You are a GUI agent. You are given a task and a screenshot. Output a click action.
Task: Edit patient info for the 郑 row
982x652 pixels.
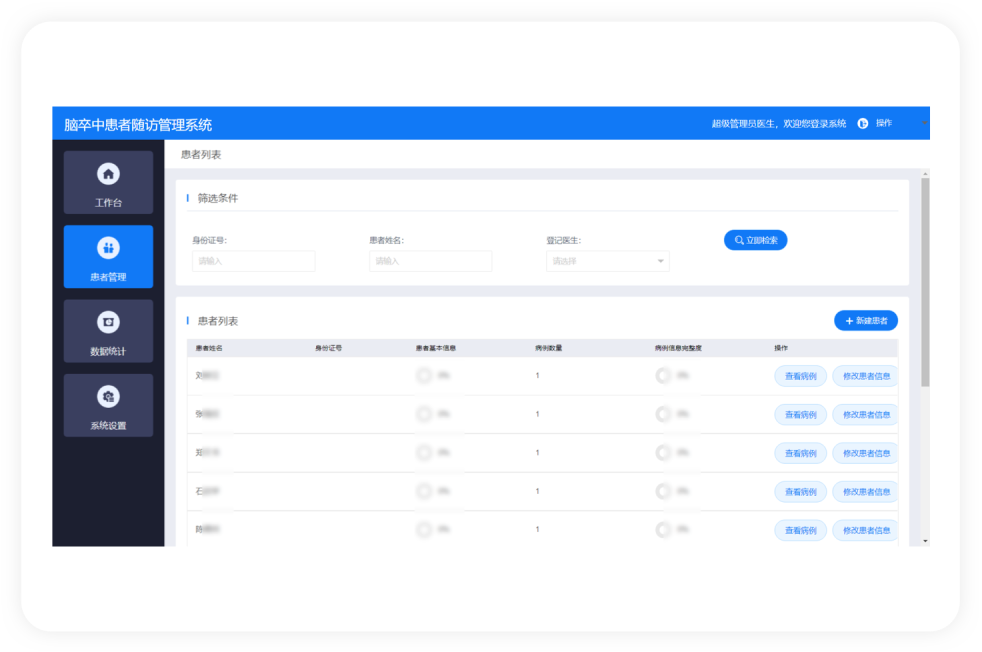click(x=866, y=453)
